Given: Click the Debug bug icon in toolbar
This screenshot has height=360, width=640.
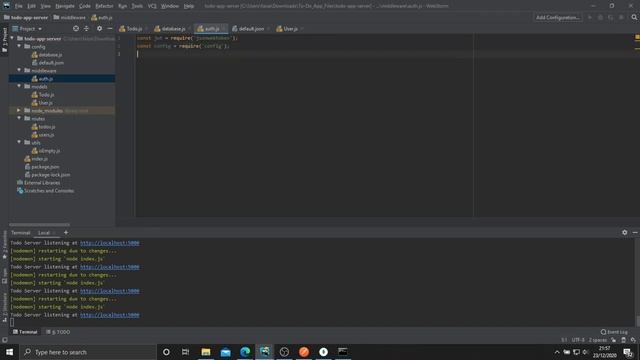Looking at the screenshot, I should (600, 18).
